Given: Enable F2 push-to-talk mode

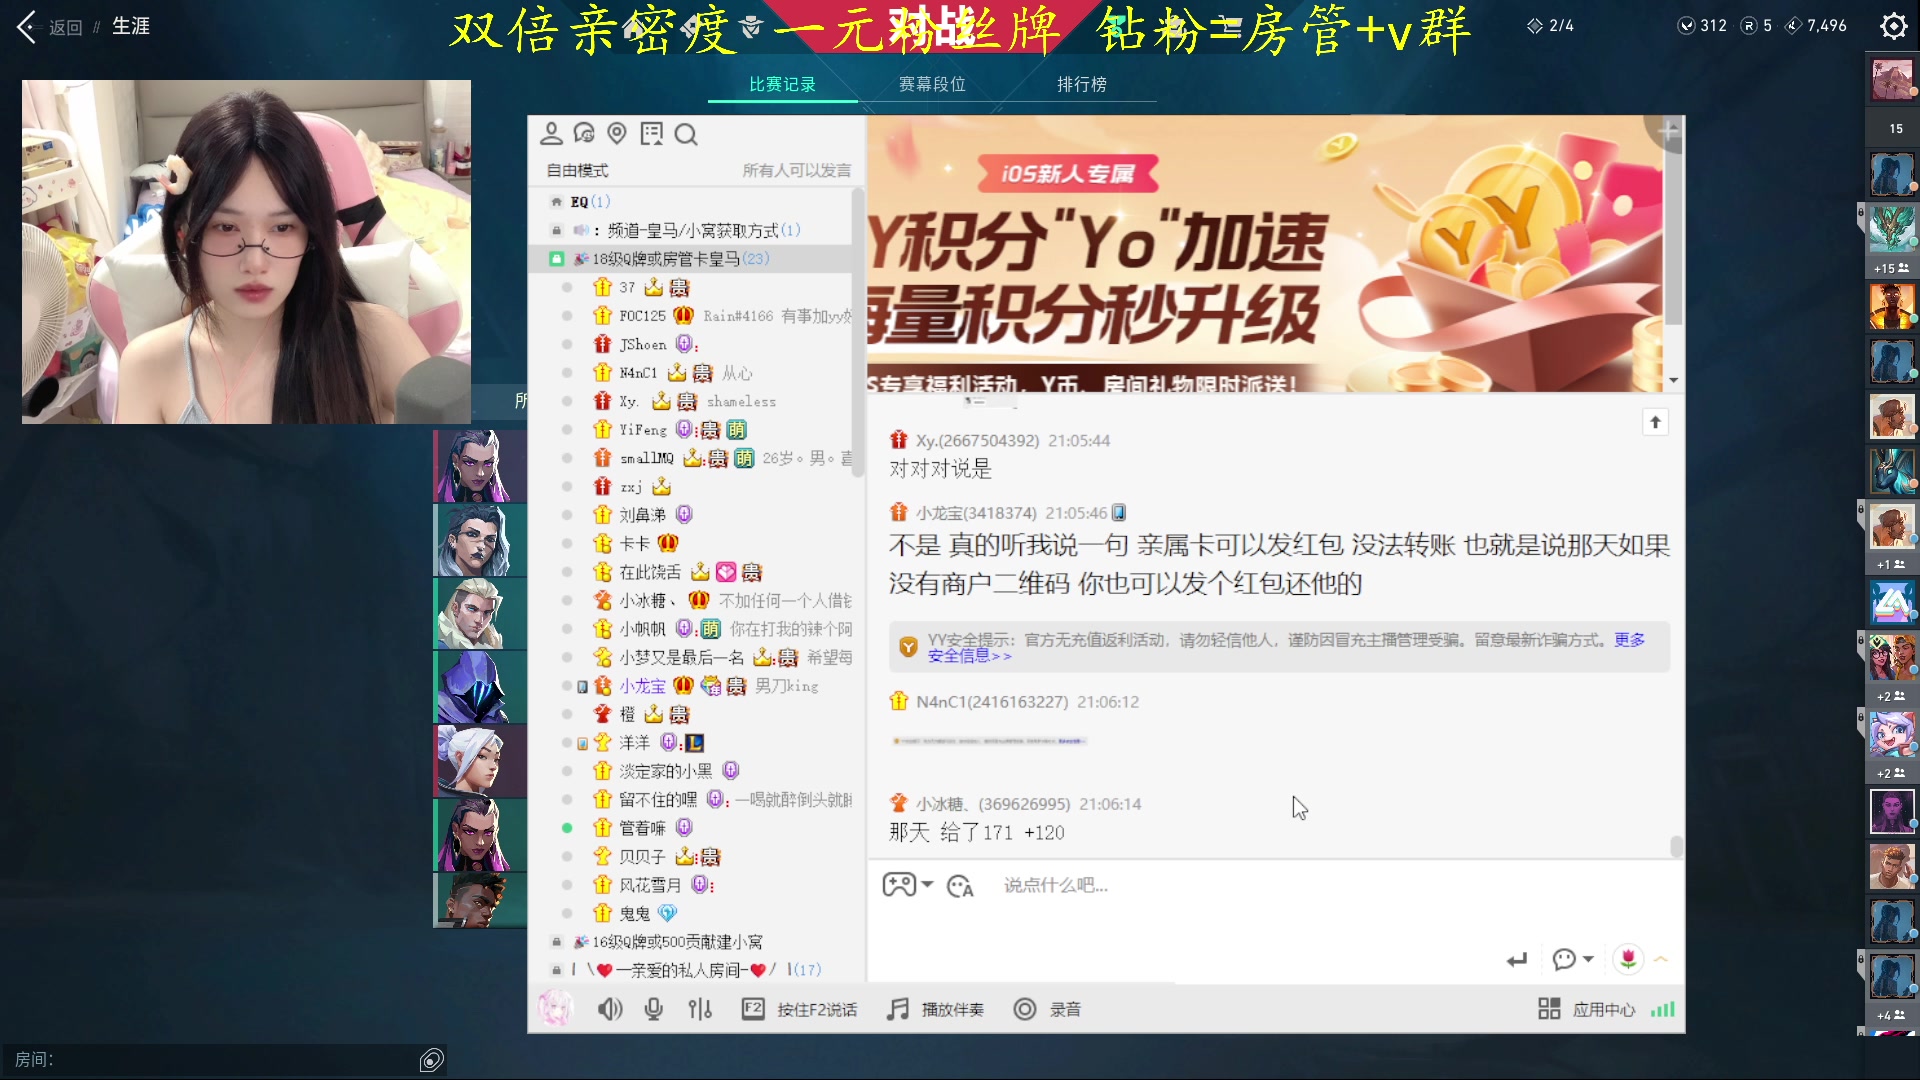Looking at the screenshot, I should (x=753, y=1009).
